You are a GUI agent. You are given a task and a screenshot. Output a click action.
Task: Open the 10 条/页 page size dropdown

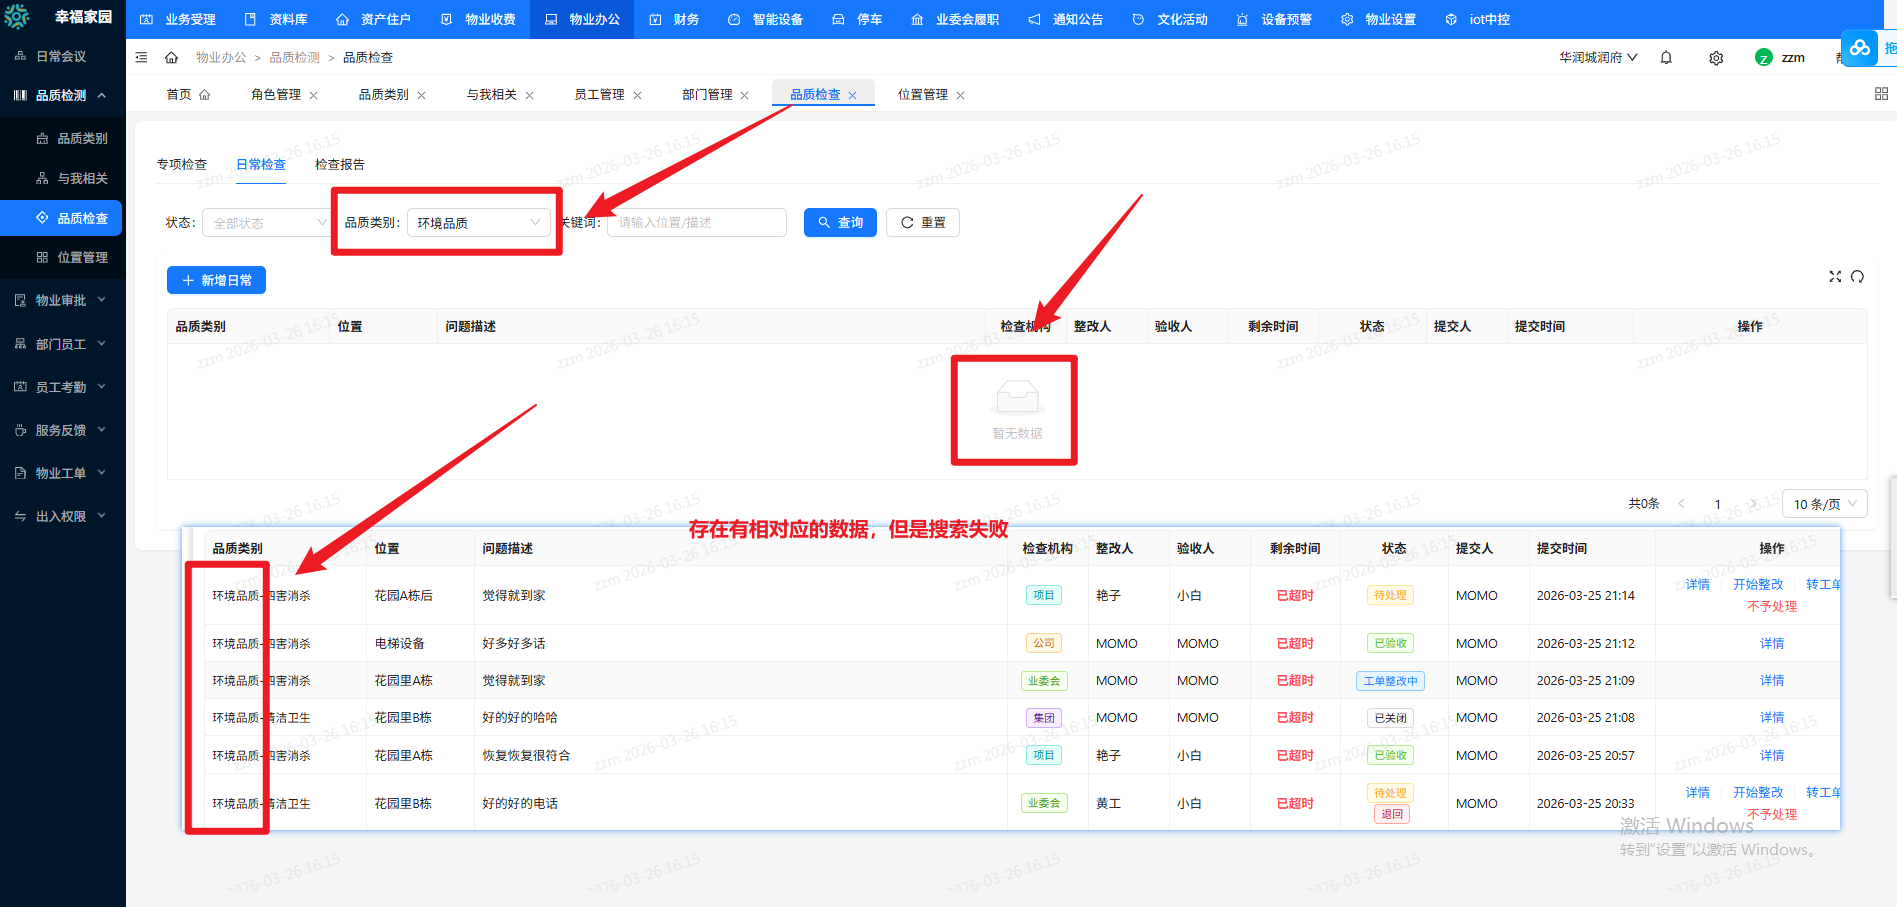1825,504
